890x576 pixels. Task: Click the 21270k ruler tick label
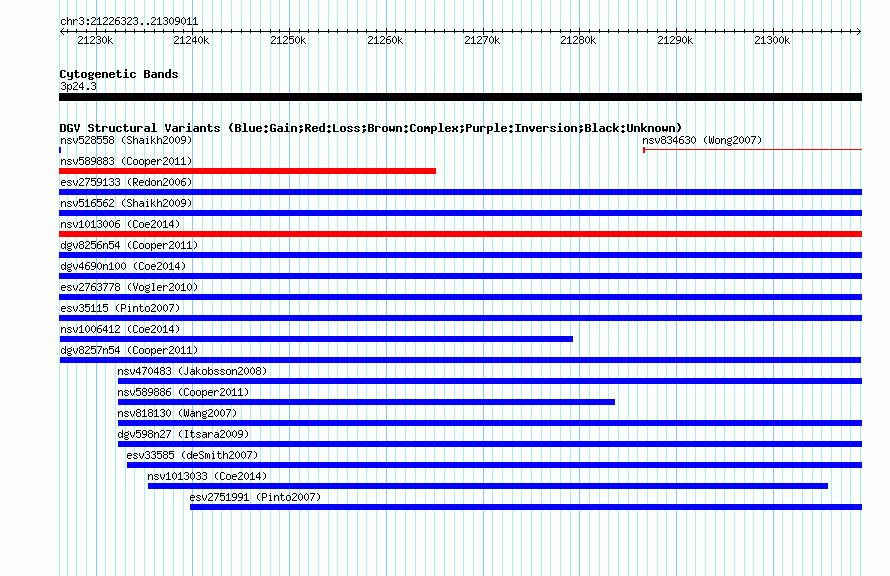point(482,40)
